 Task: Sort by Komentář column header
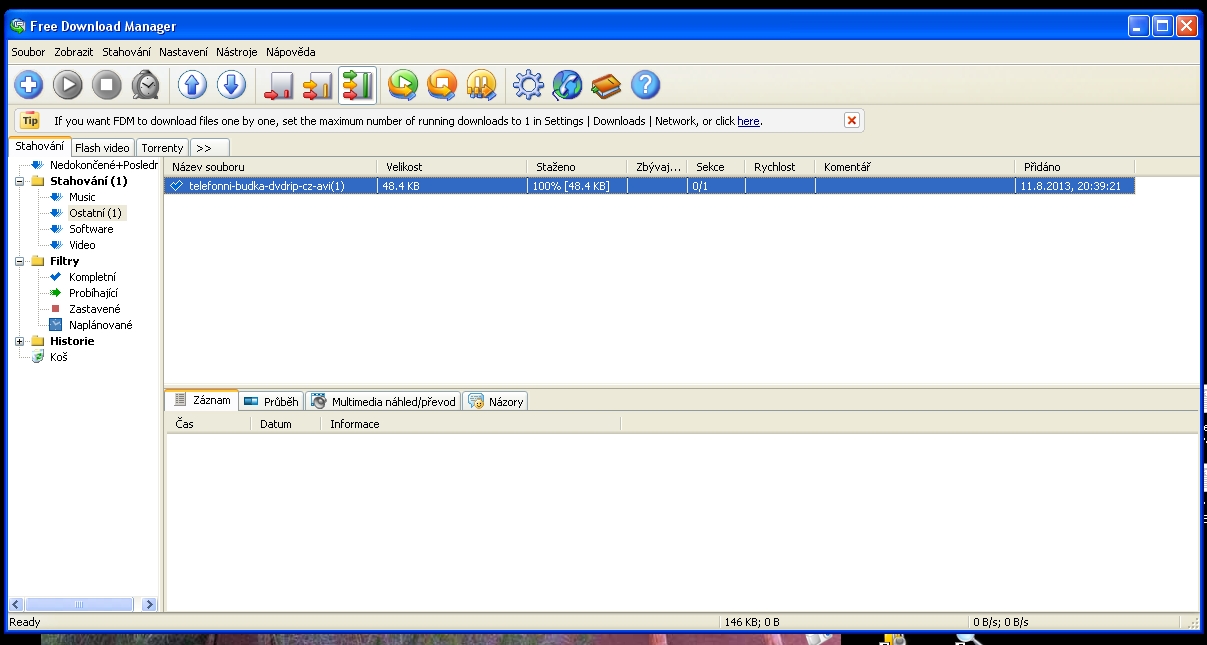click(x=914, y=167)
